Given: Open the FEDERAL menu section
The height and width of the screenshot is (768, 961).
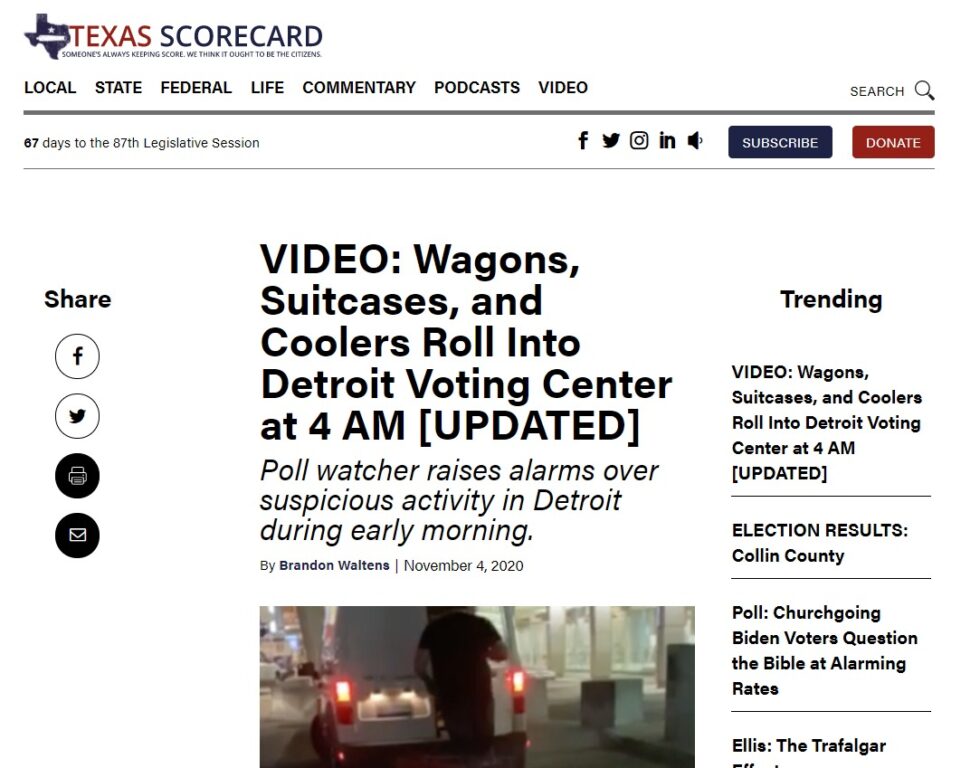Looking at the screenshot, I should tap(196, 88).
